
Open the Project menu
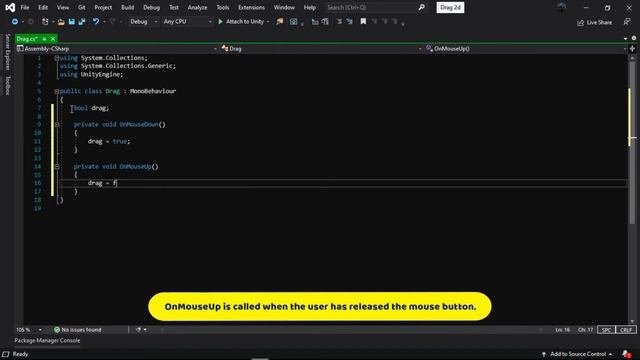pyautogui.click(x=103, y=7)
